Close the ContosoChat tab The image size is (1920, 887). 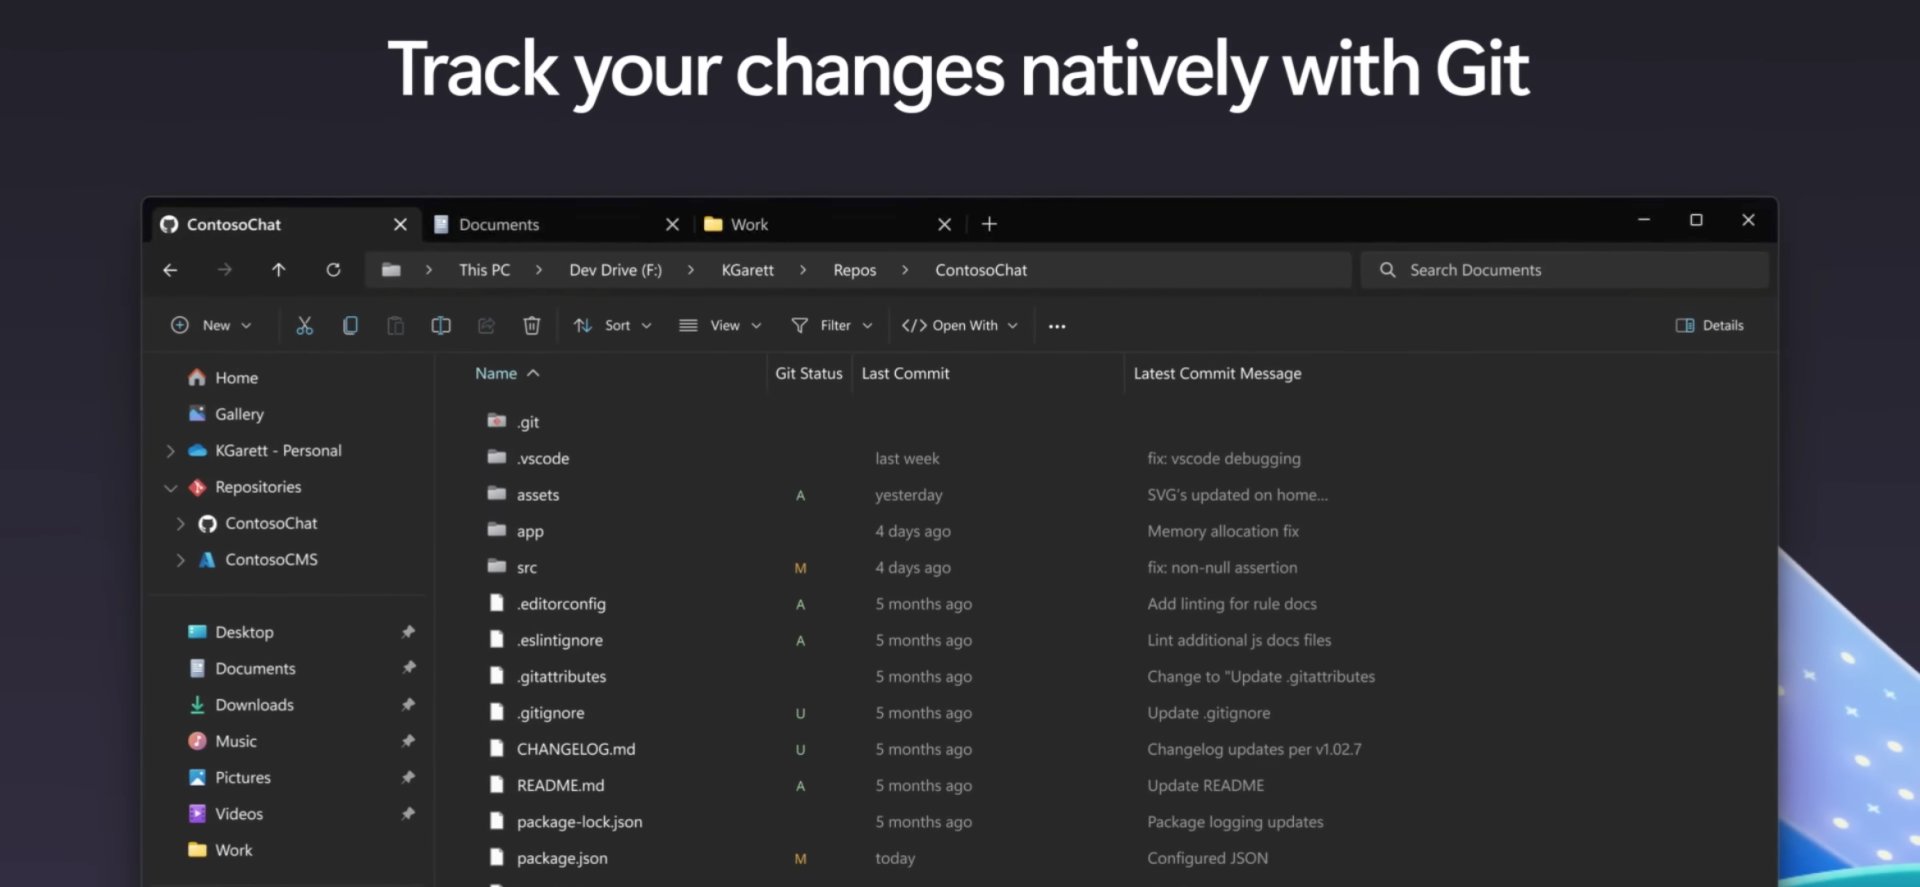pos(400,224)
